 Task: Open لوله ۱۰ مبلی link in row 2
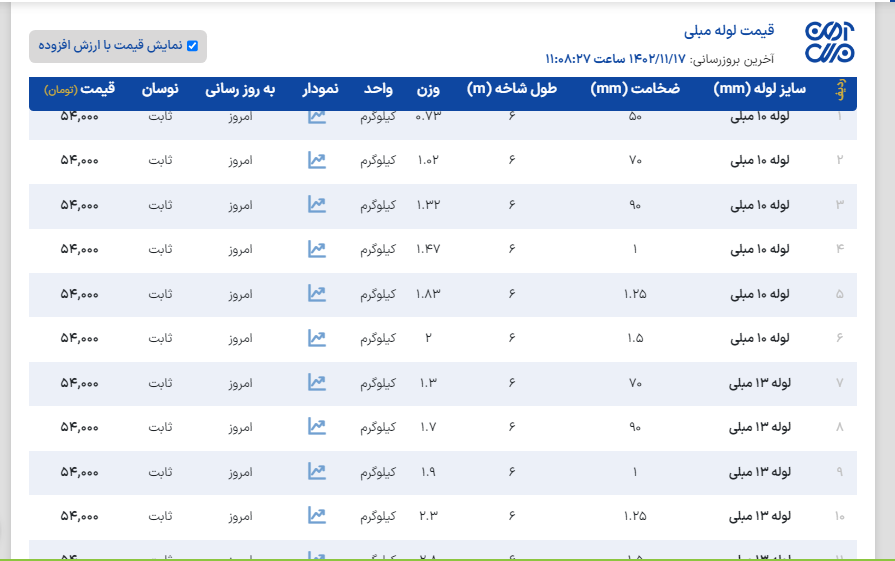760,160
